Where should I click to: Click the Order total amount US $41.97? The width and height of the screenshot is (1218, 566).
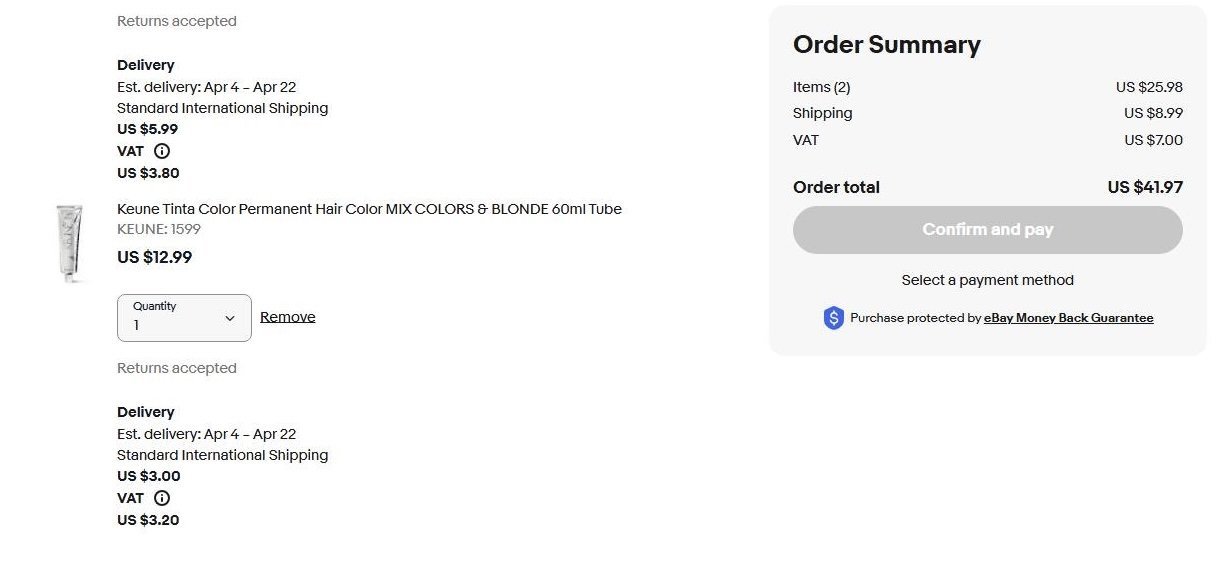coord(1145,187)
